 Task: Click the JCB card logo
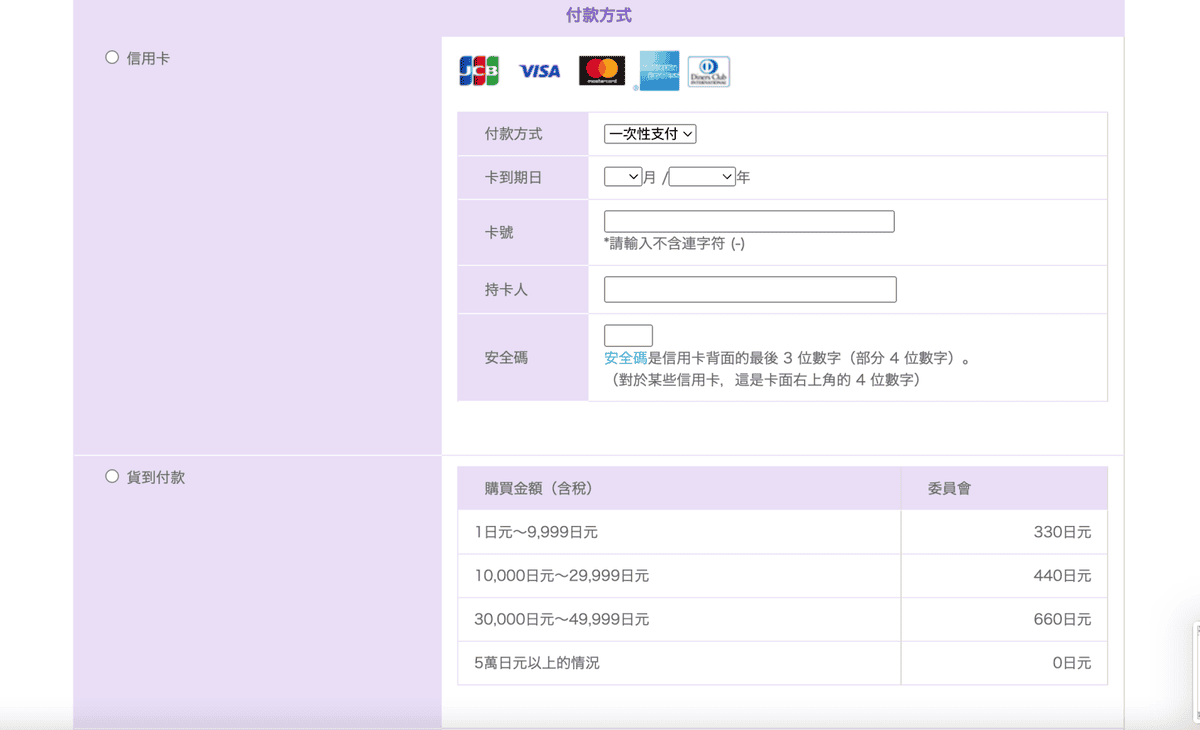pos(479,71)
